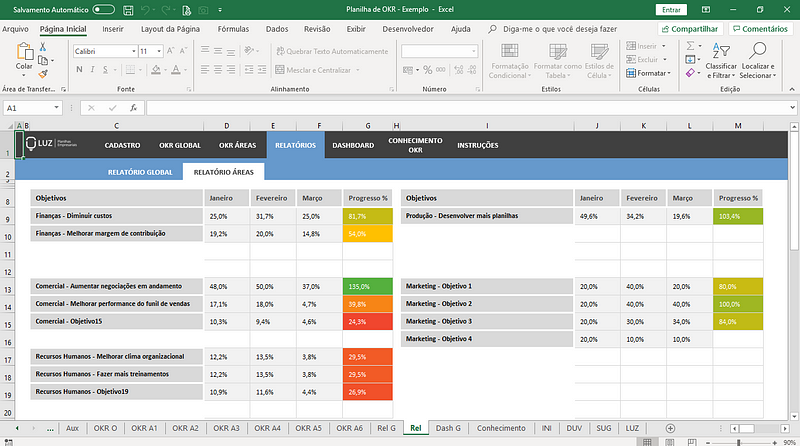
Task: Switch to the Dash G sheet tab
Action: point(448,428)
